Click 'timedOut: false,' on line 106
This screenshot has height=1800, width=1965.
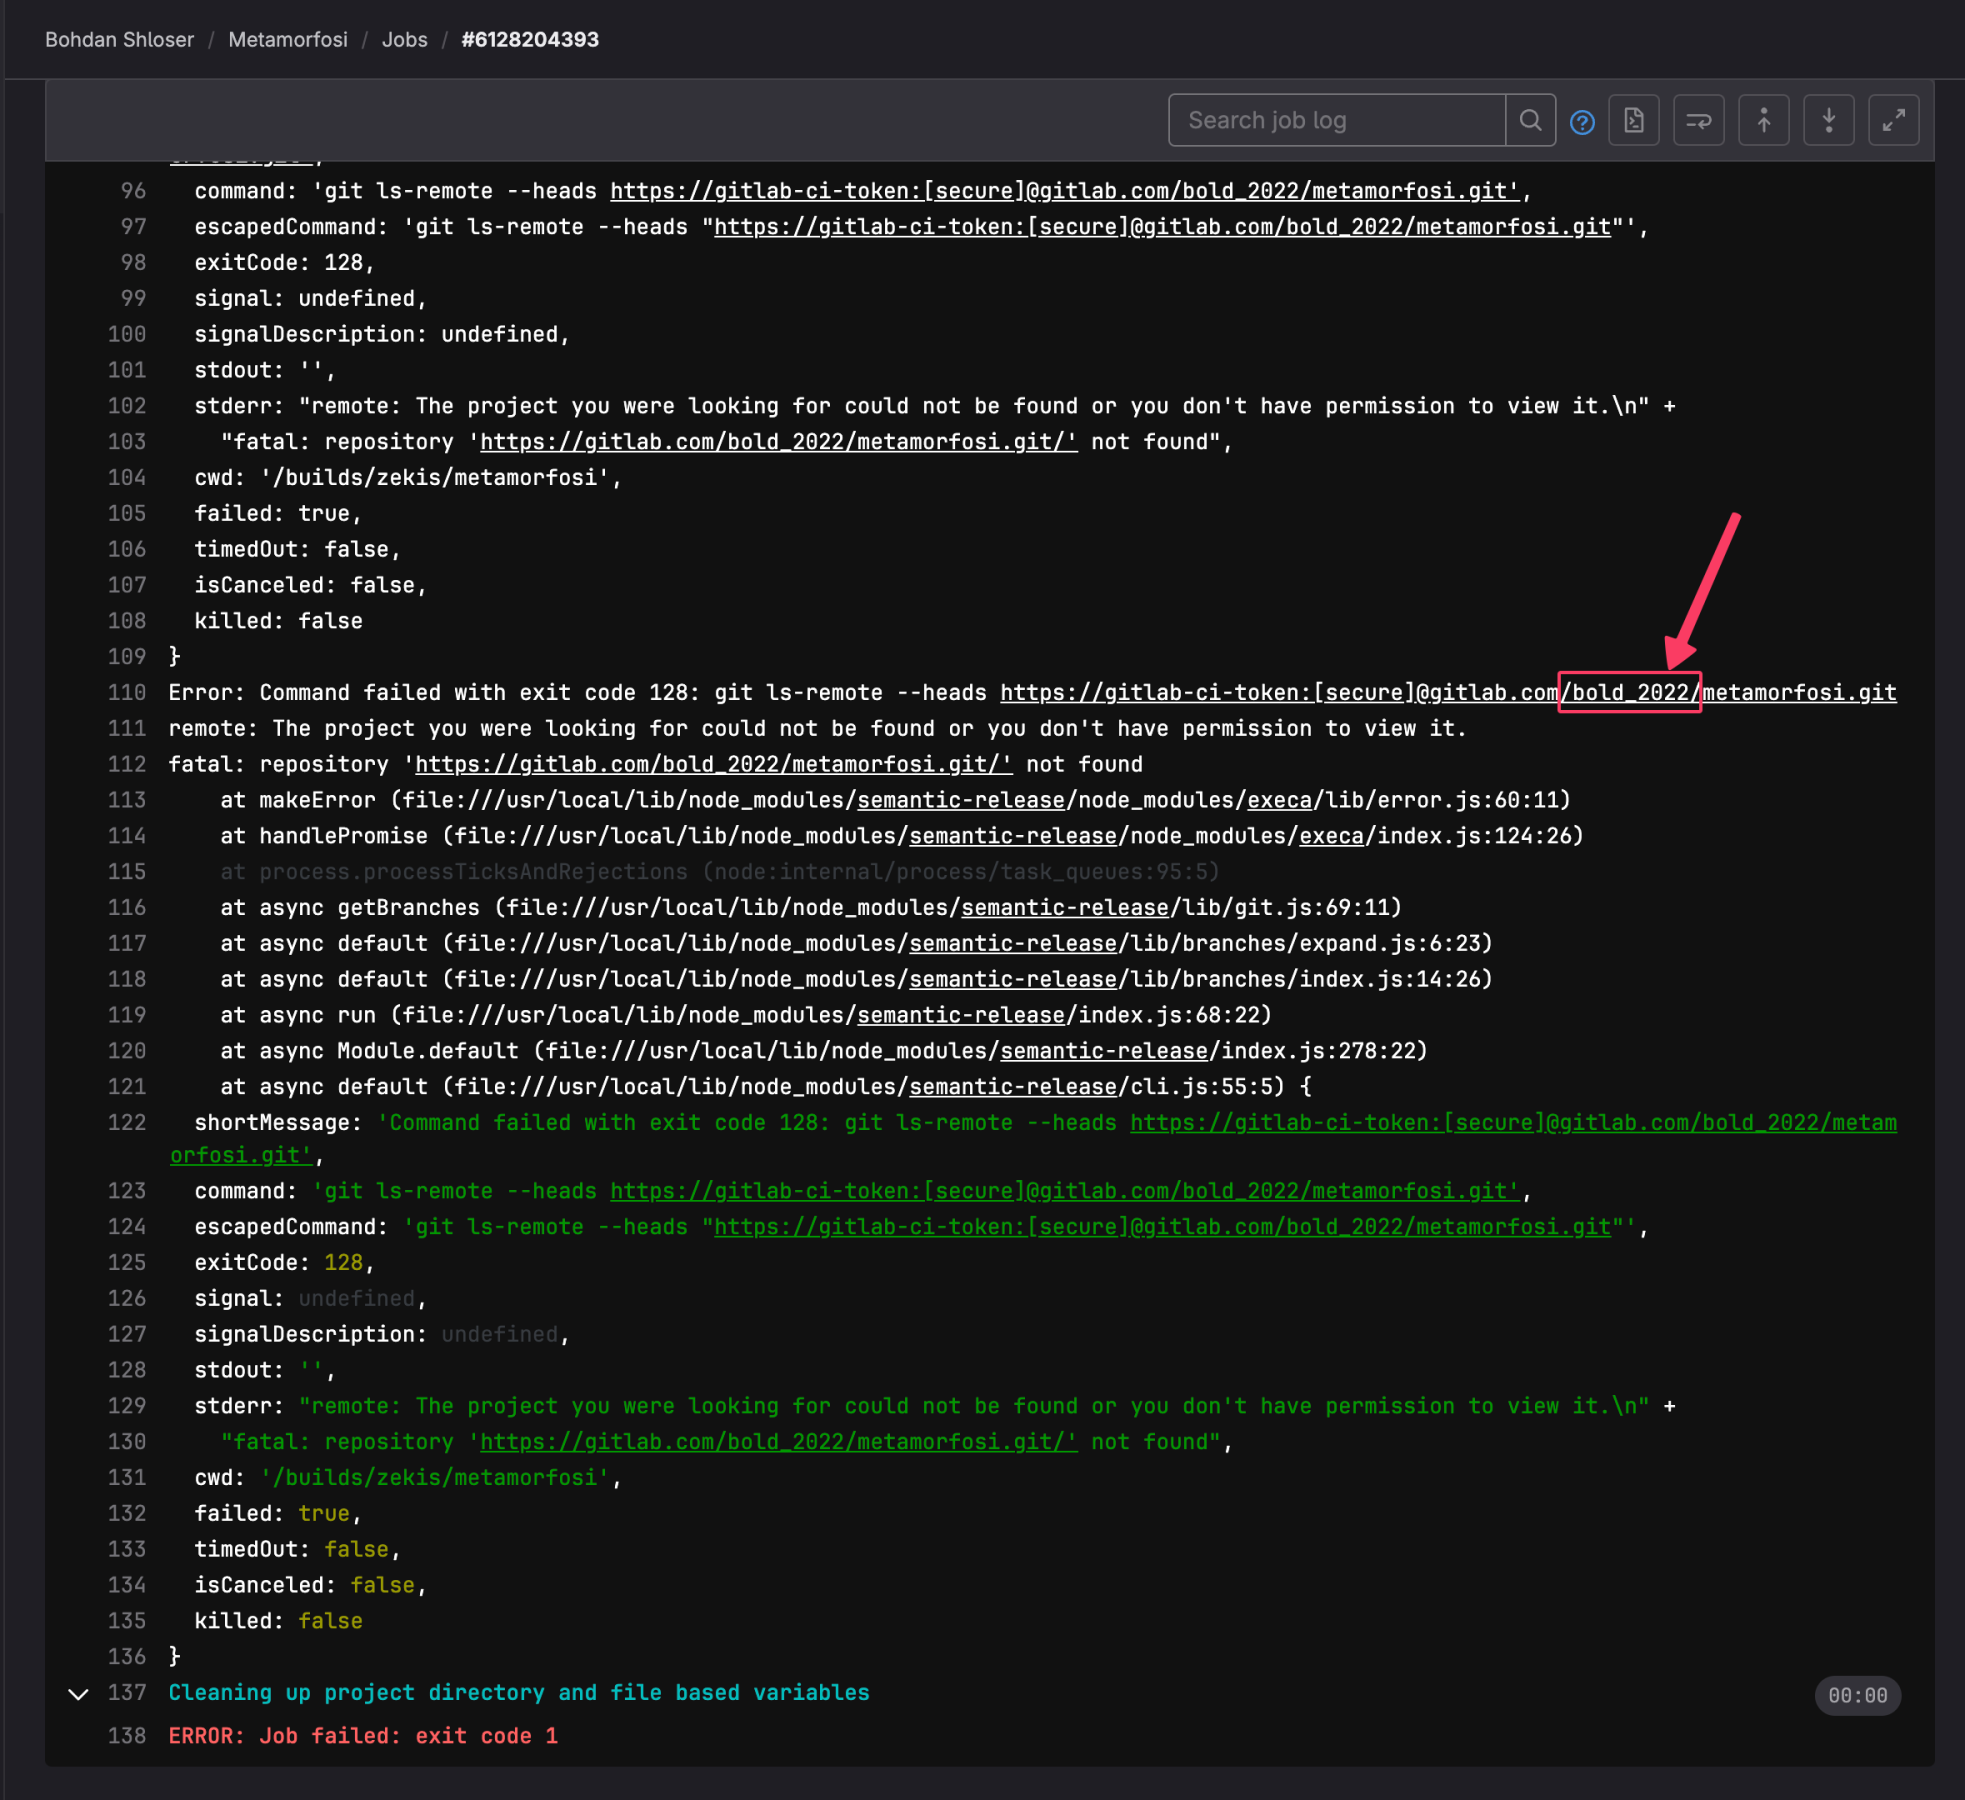[x=297, y=550]
